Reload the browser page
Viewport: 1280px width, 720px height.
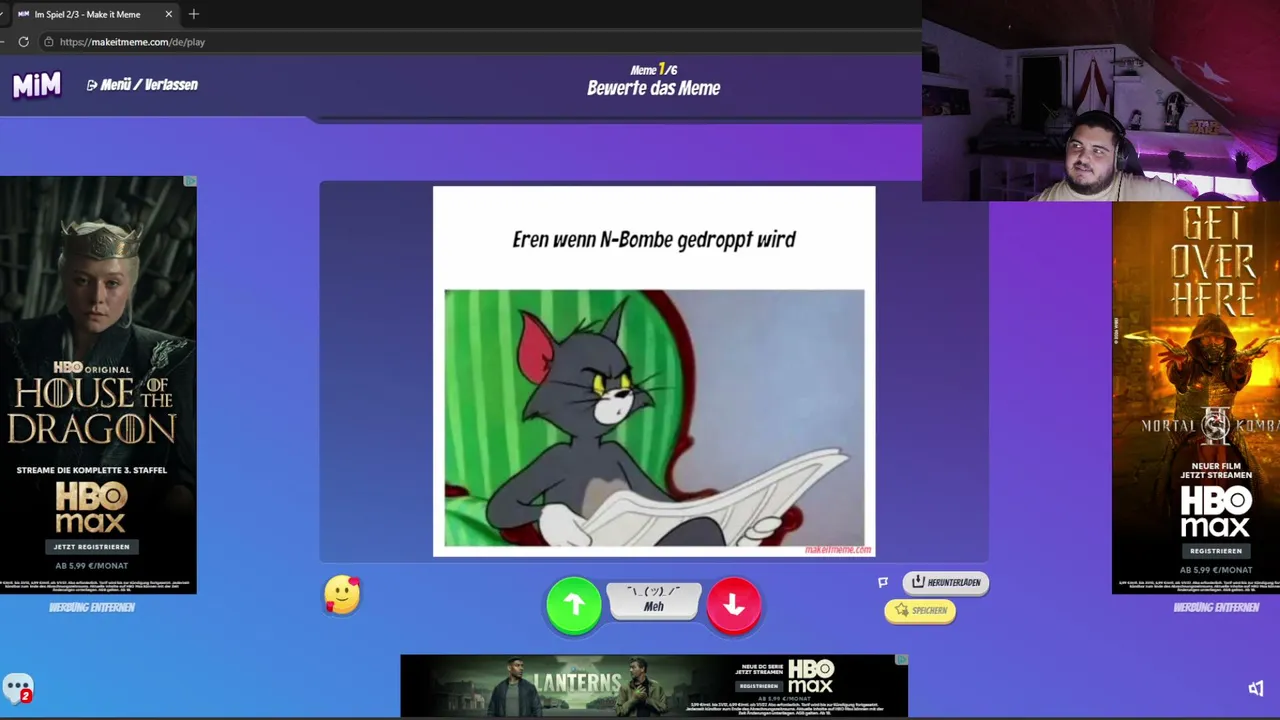tap(24, 42)
